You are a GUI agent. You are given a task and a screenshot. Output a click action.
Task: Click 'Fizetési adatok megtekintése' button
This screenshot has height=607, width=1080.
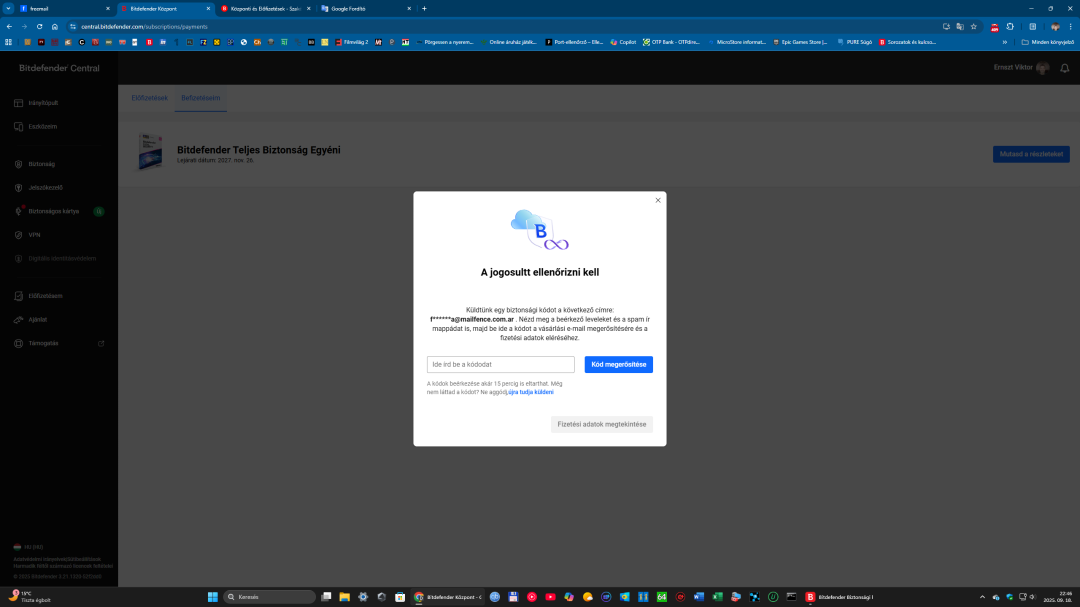pyautogui.click(x=601, y=424)
